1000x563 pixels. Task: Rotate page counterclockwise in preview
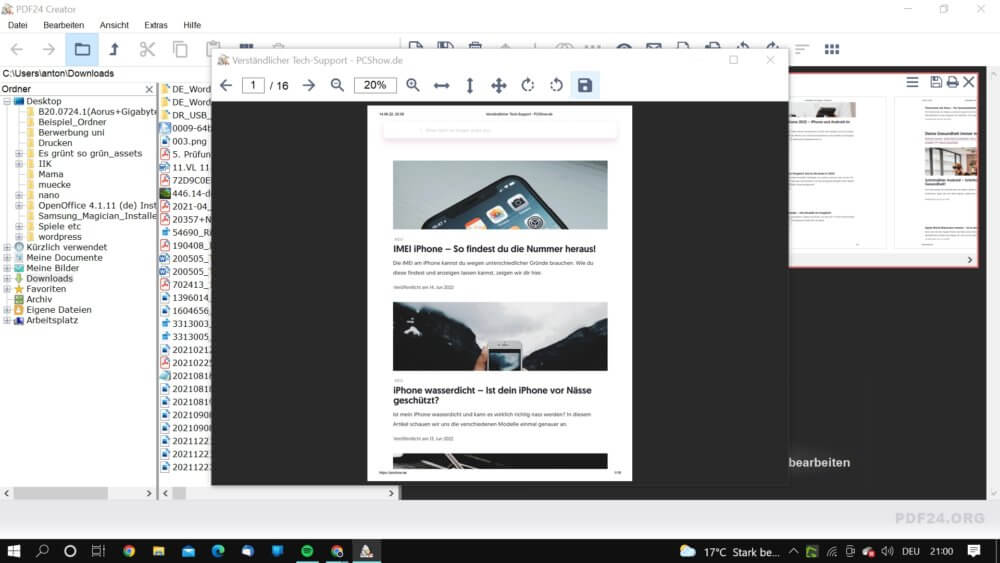[x=556, y=85]
